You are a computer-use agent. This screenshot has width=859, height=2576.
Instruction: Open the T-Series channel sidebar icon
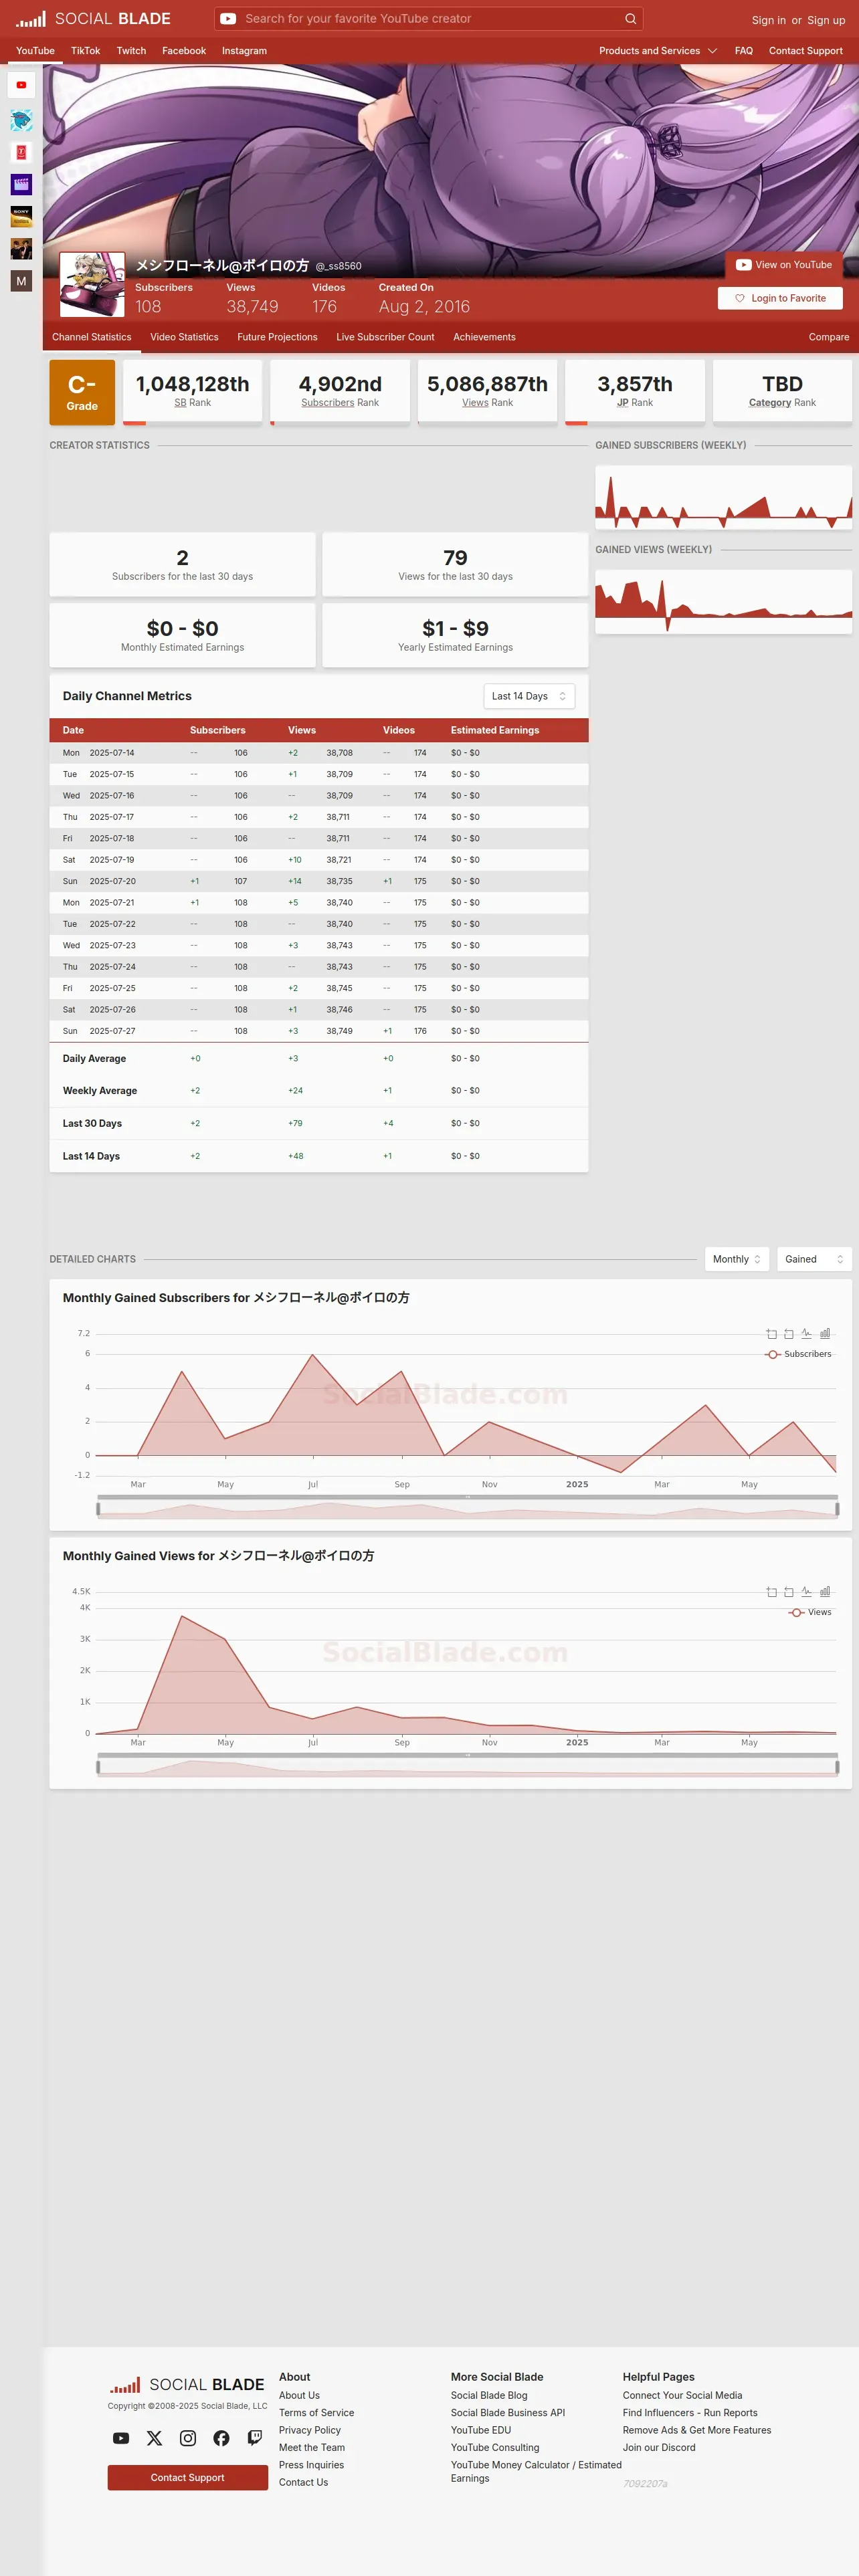point(21,152)
